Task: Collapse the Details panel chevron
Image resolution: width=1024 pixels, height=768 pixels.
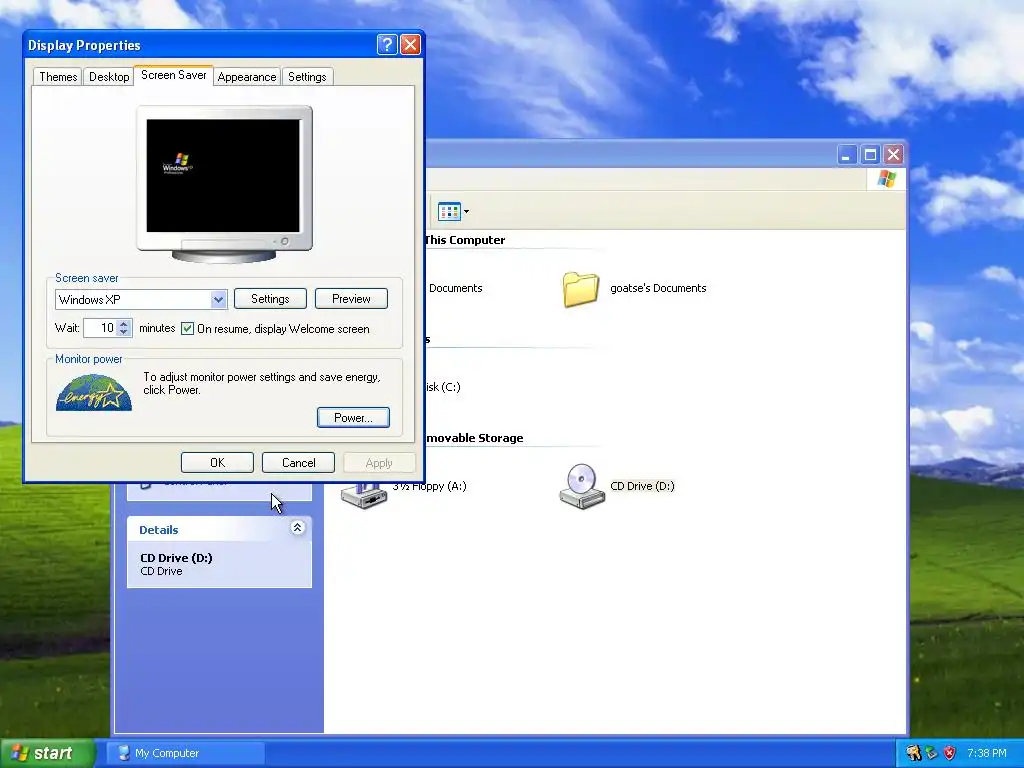Action: (297, 528)
